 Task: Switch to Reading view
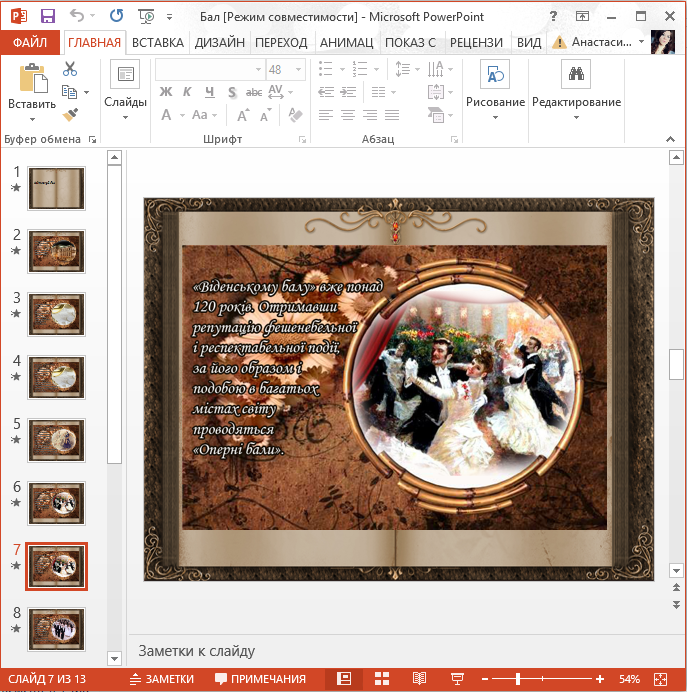419,679
